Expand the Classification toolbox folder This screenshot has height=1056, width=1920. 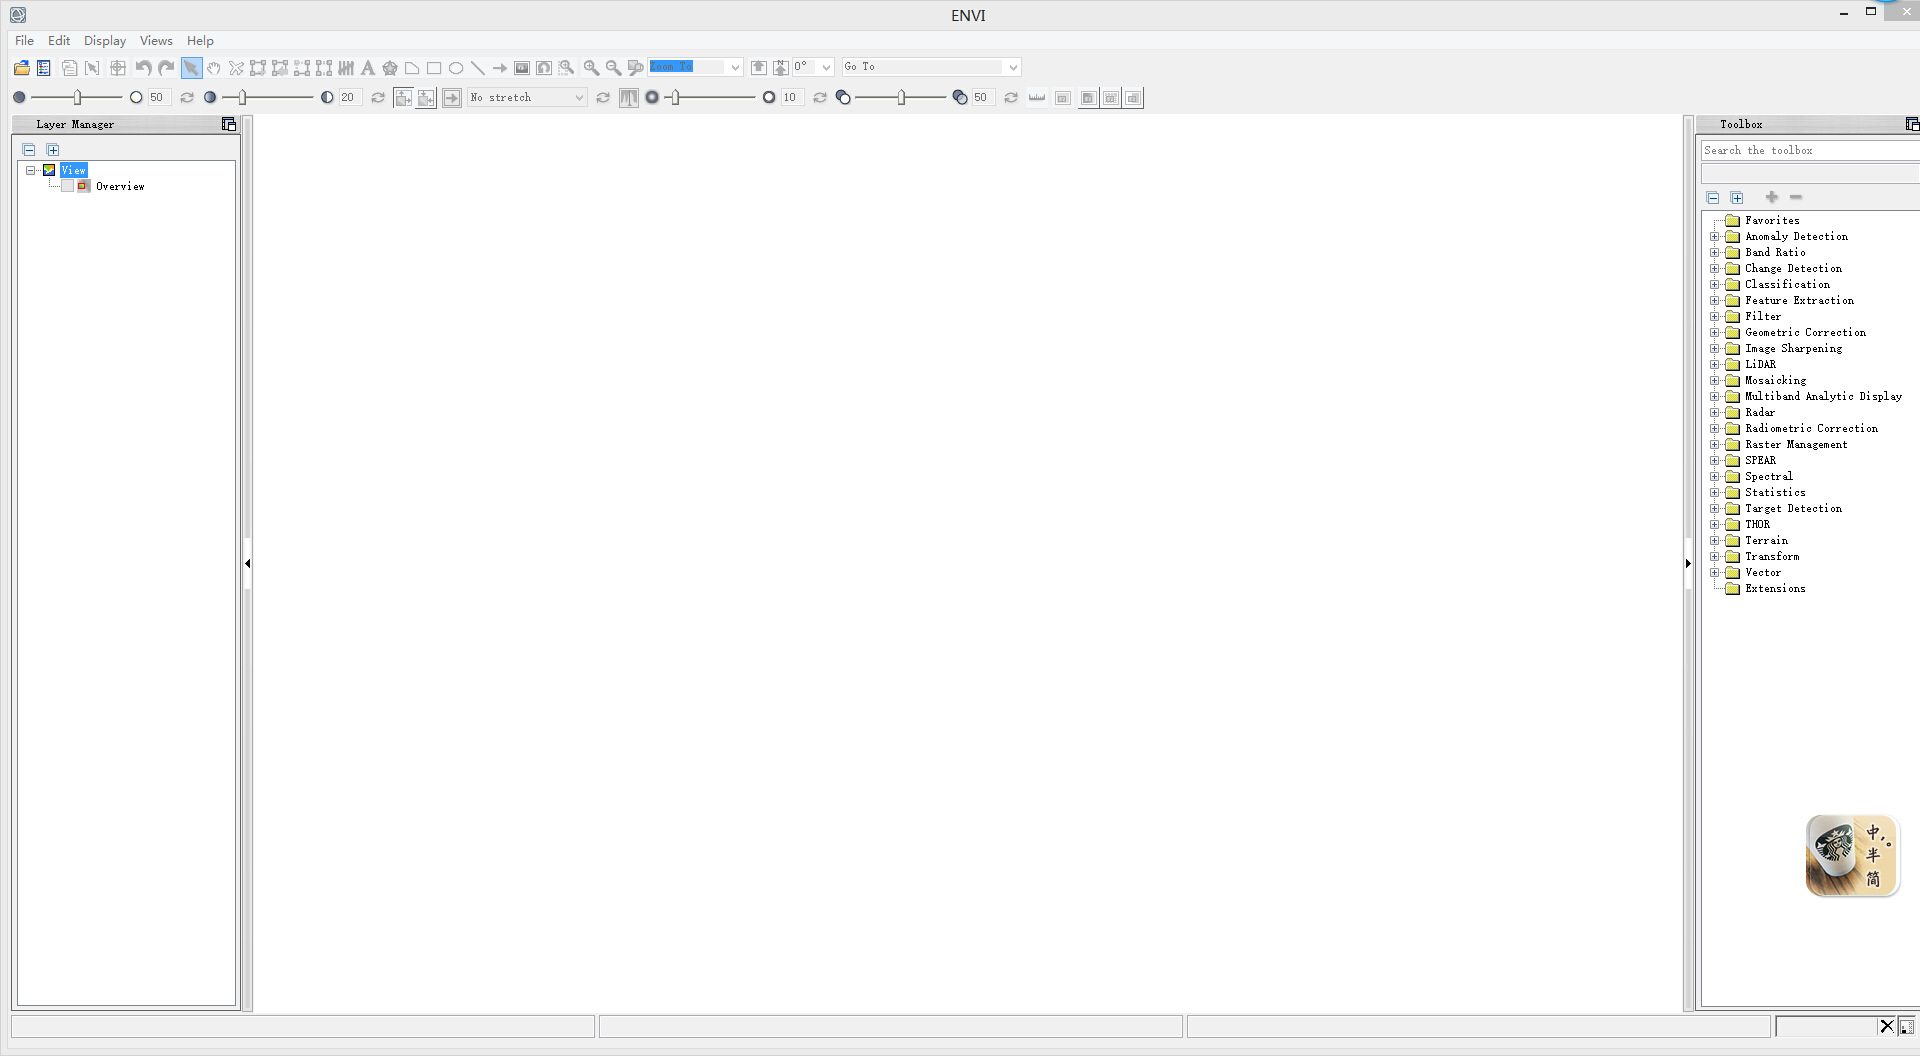point(1714,285)
